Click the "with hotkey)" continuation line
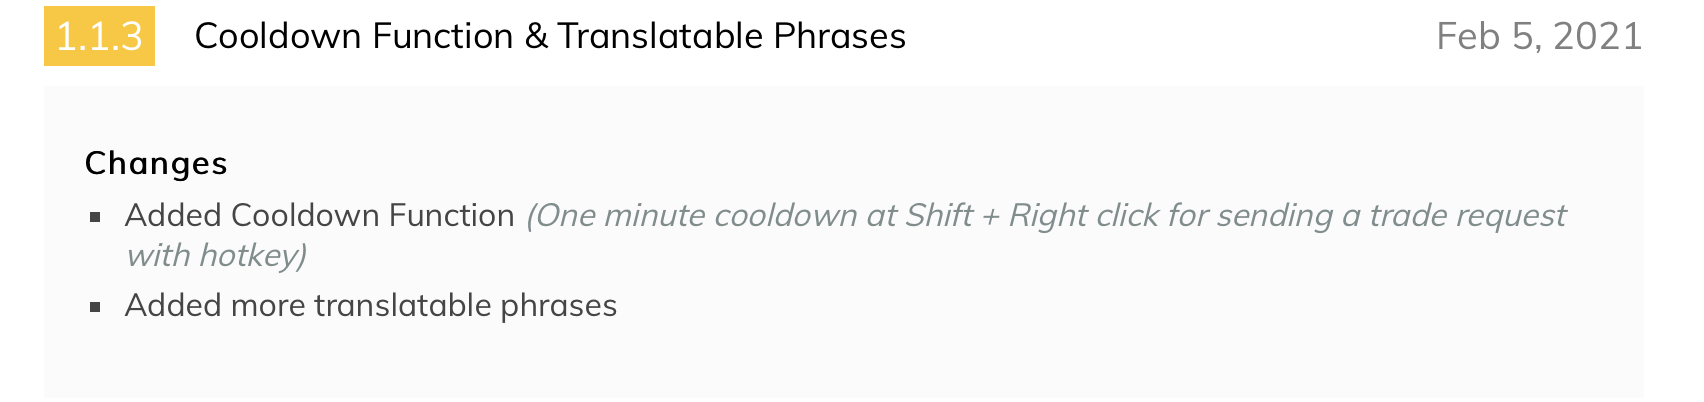Screen dimensions: 1704x402 pos(216,255)
